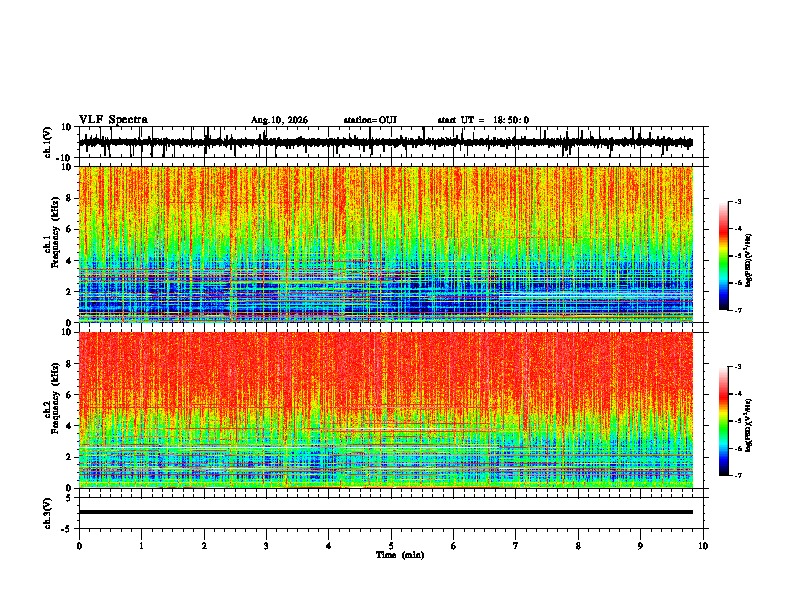792x612 pixels.
Task: Click the time axis tick label "7"
Action: (x=516, y=546)
